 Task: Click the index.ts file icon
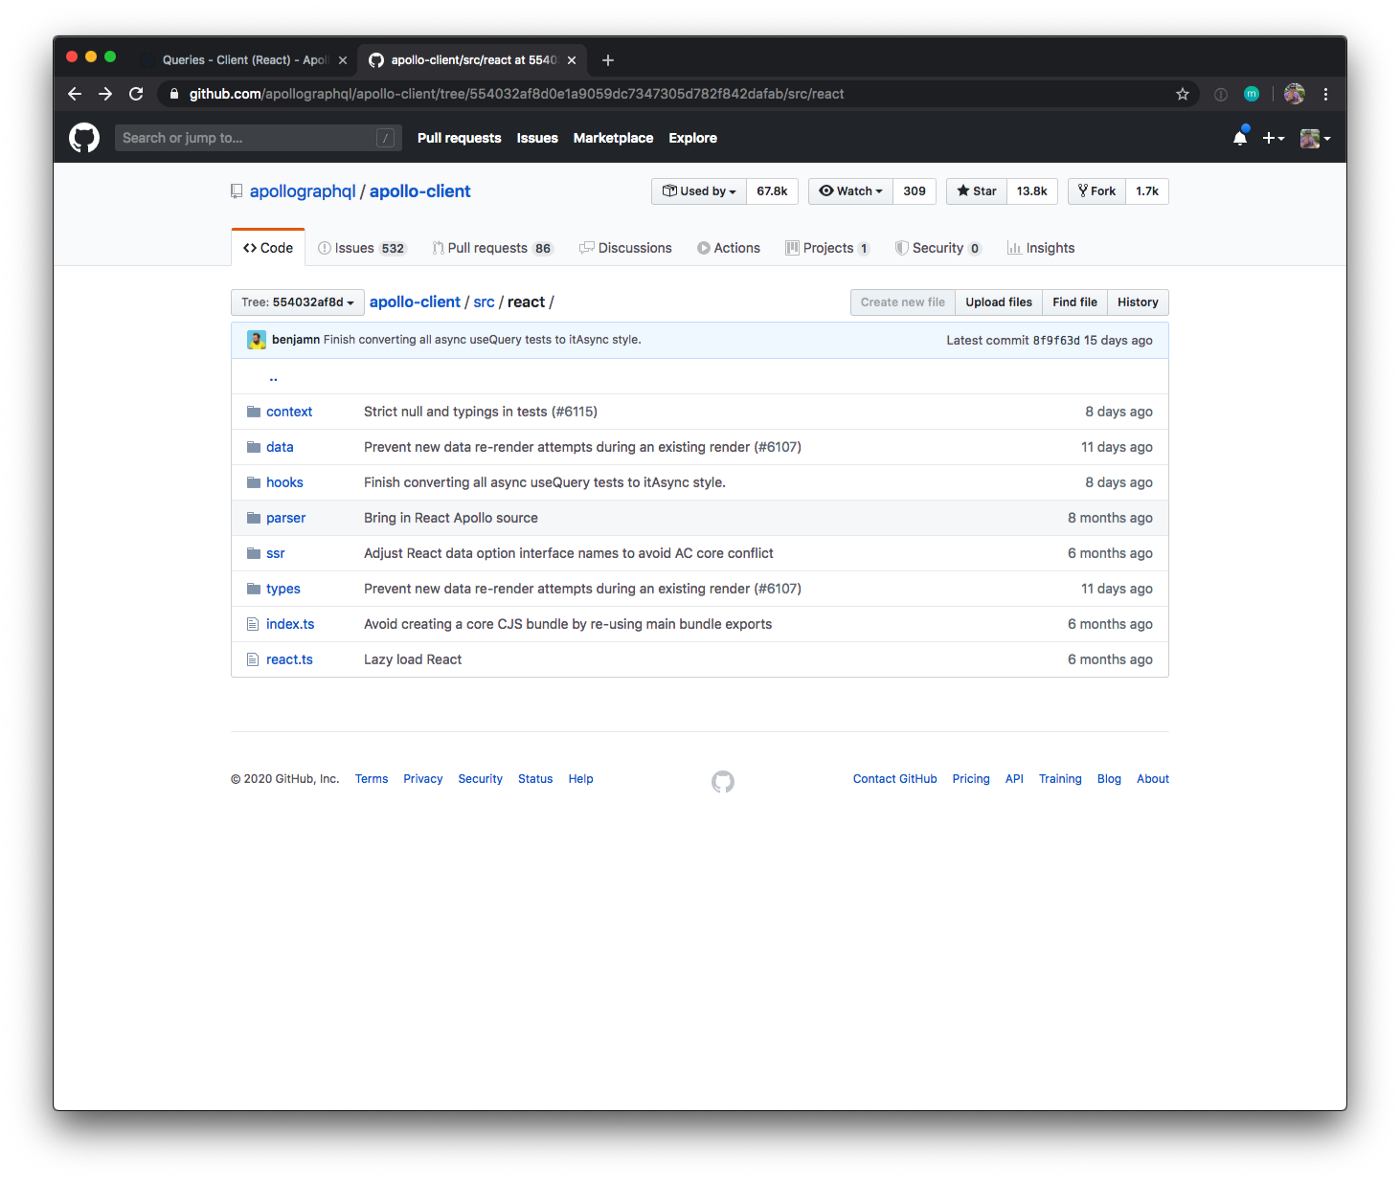253,624
